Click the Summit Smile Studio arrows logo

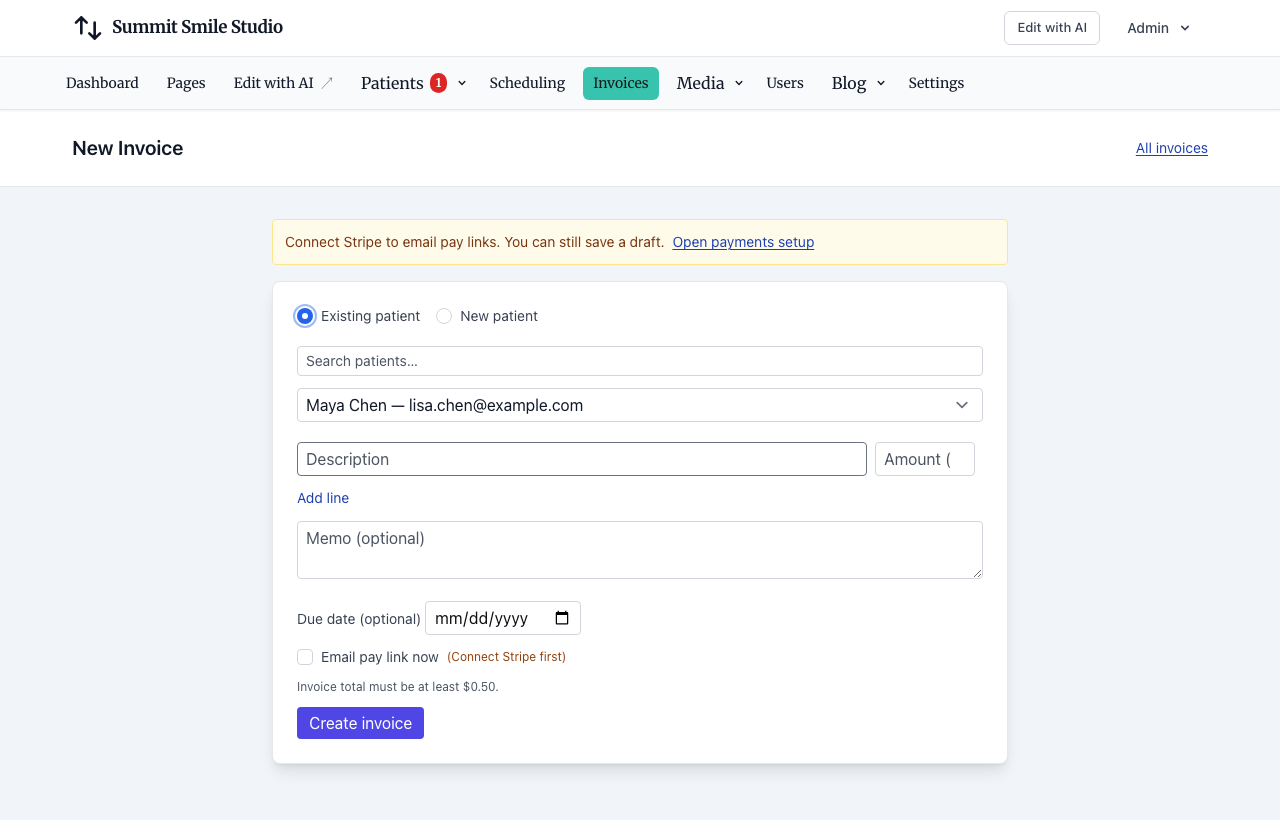click(x=88, y=28)
